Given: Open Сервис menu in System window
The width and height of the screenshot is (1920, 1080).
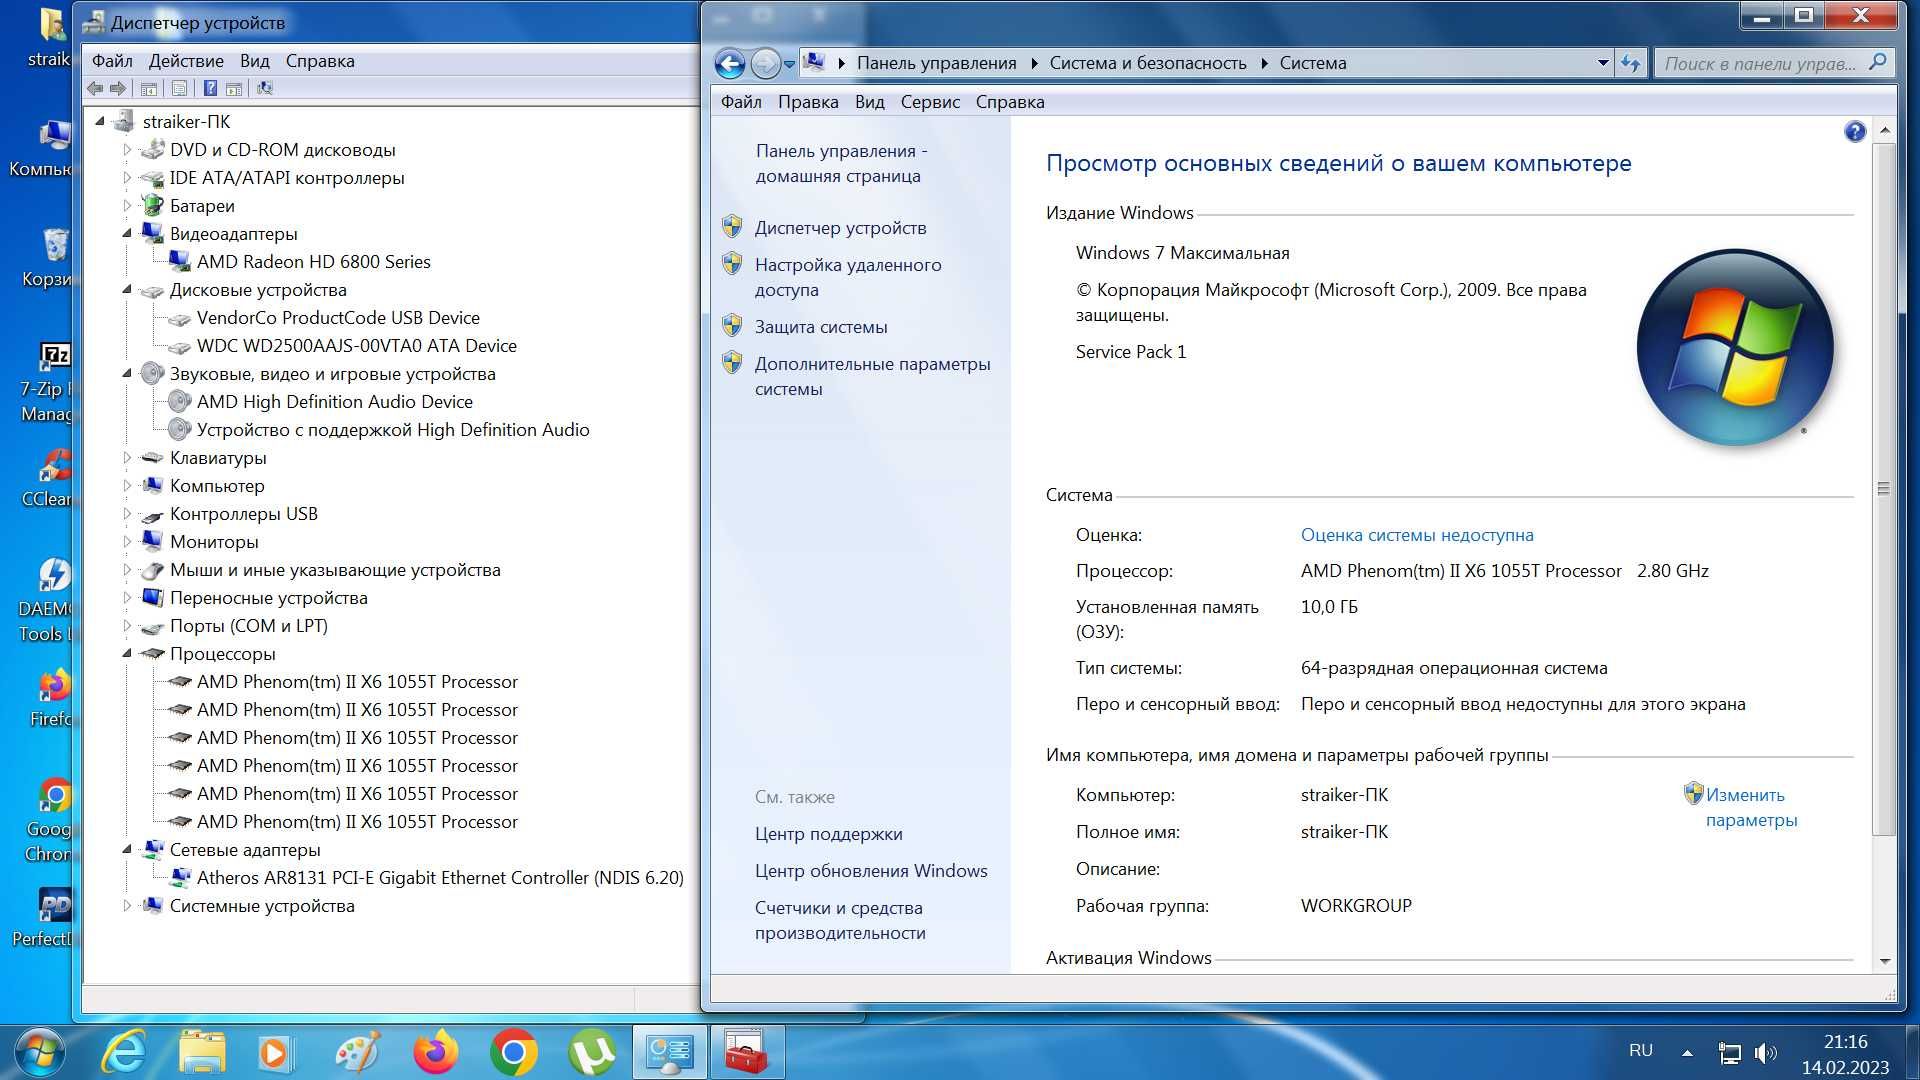Looking at the screenshot, I should 930,102.
